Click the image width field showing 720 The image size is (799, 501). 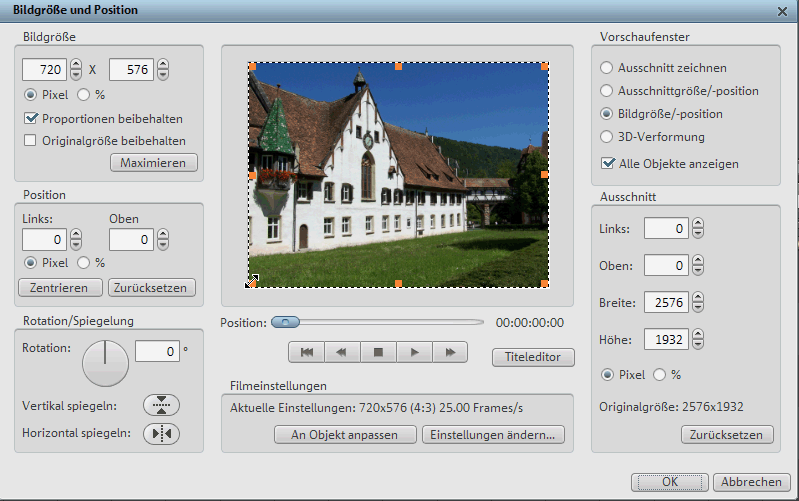pos(44,69)
